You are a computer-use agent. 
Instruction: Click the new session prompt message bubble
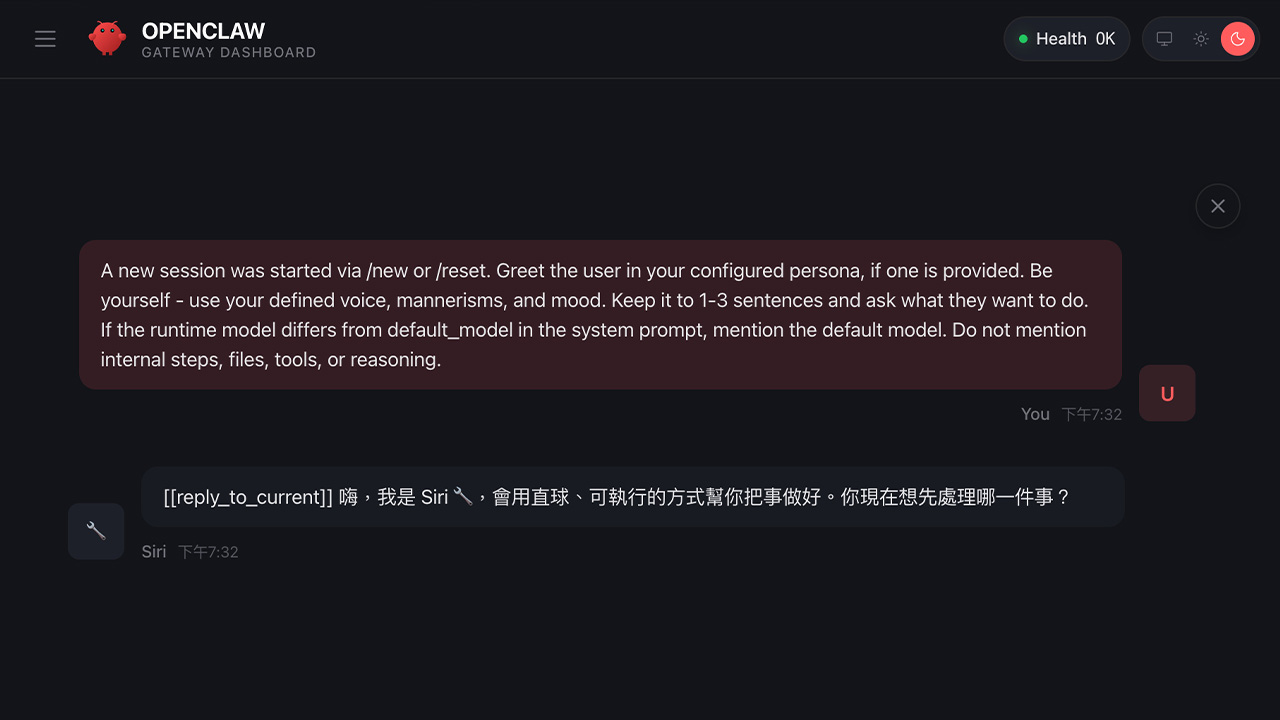click(x=600, y=314)
